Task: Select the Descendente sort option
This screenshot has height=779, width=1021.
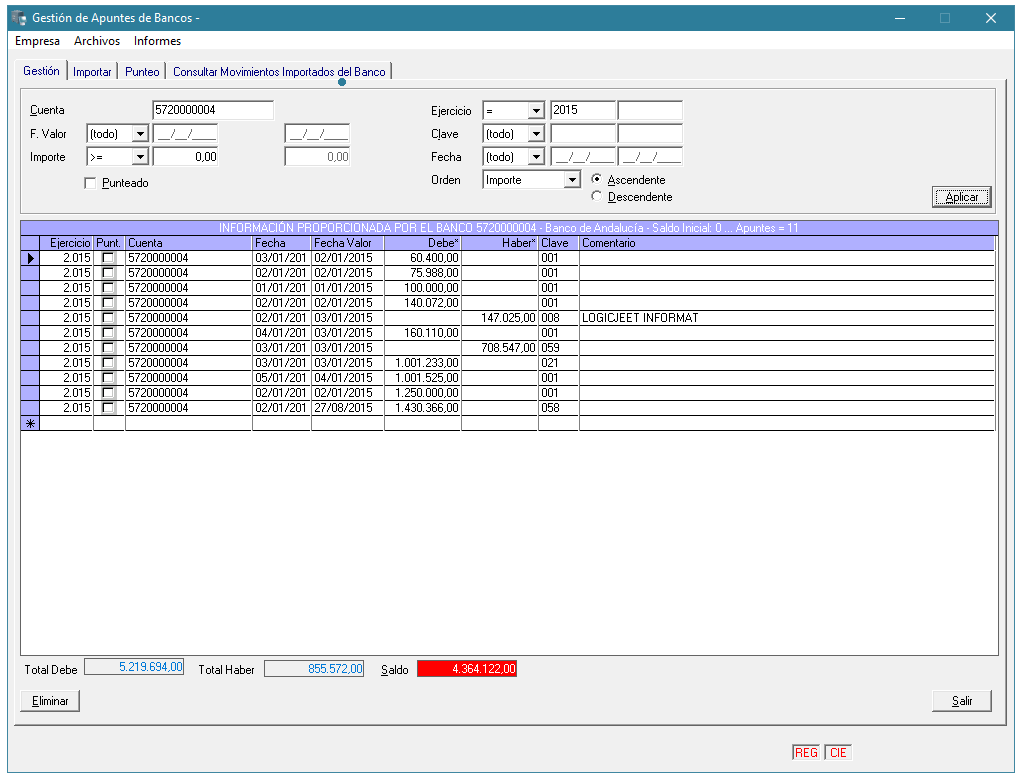Action: click(597, 197)
